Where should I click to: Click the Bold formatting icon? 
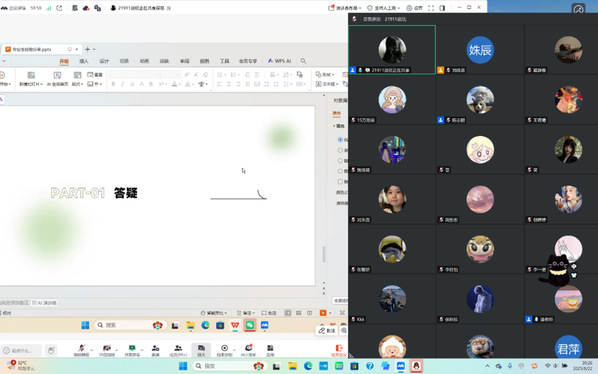point(113,84)
